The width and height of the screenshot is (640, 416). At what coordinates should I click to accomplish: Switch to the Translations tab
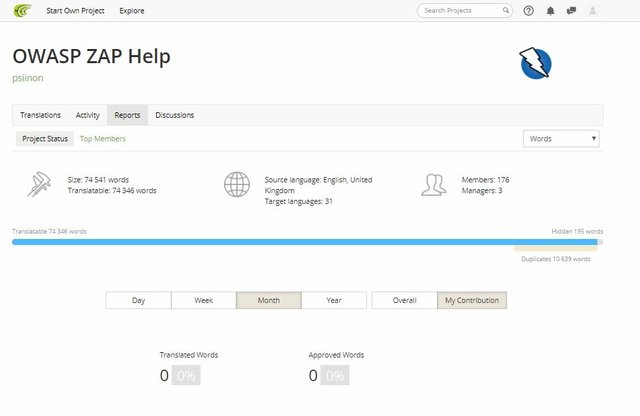click(x=40, y=115)
